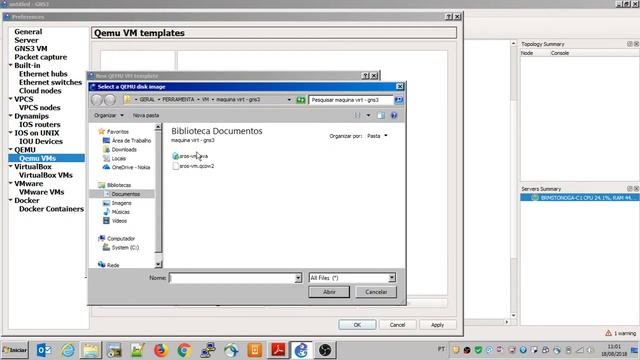Open Adobe Acrobat Reader taskbar icon
This screenshot has height=360, width=640.
(x=278, y=350)
